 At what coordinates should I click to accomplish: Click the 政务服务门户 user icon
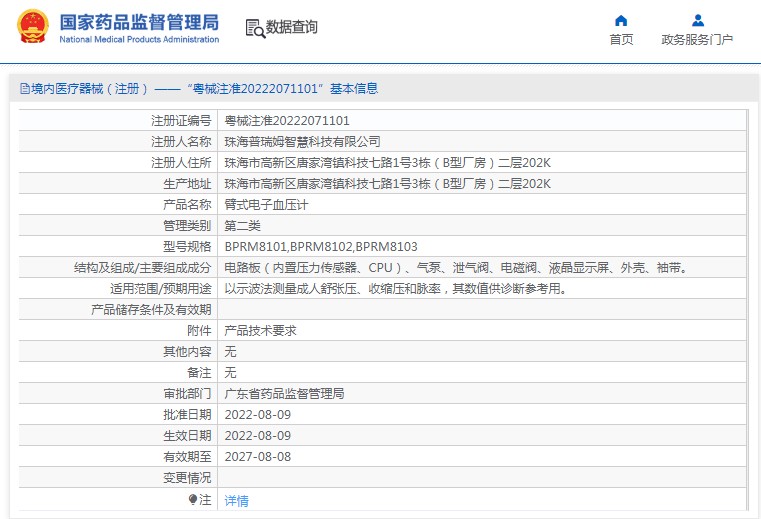tap(698, 20)
